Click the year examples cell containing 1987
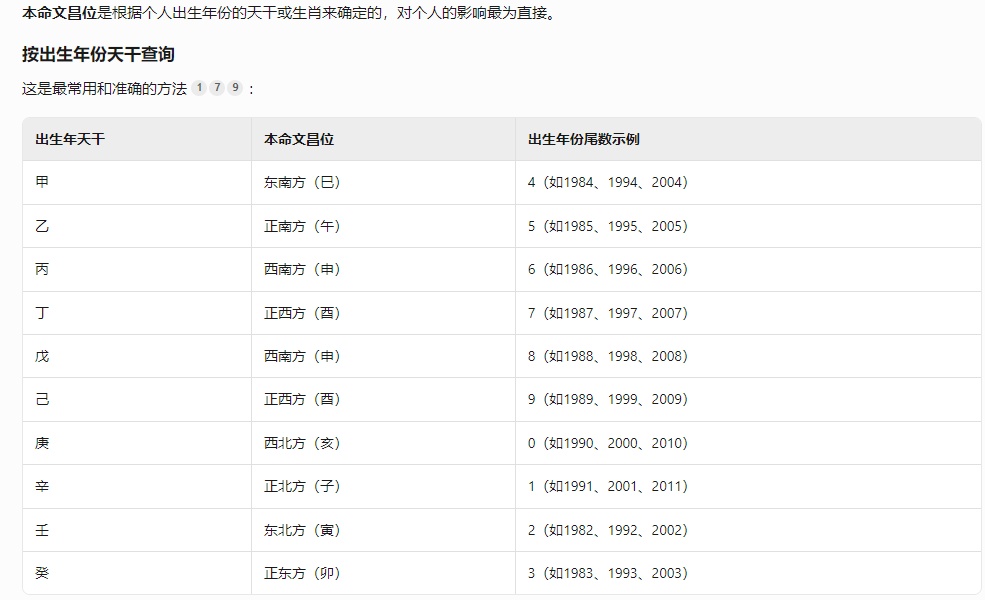This screenshot has width=985, height=600. coord(608,313)
